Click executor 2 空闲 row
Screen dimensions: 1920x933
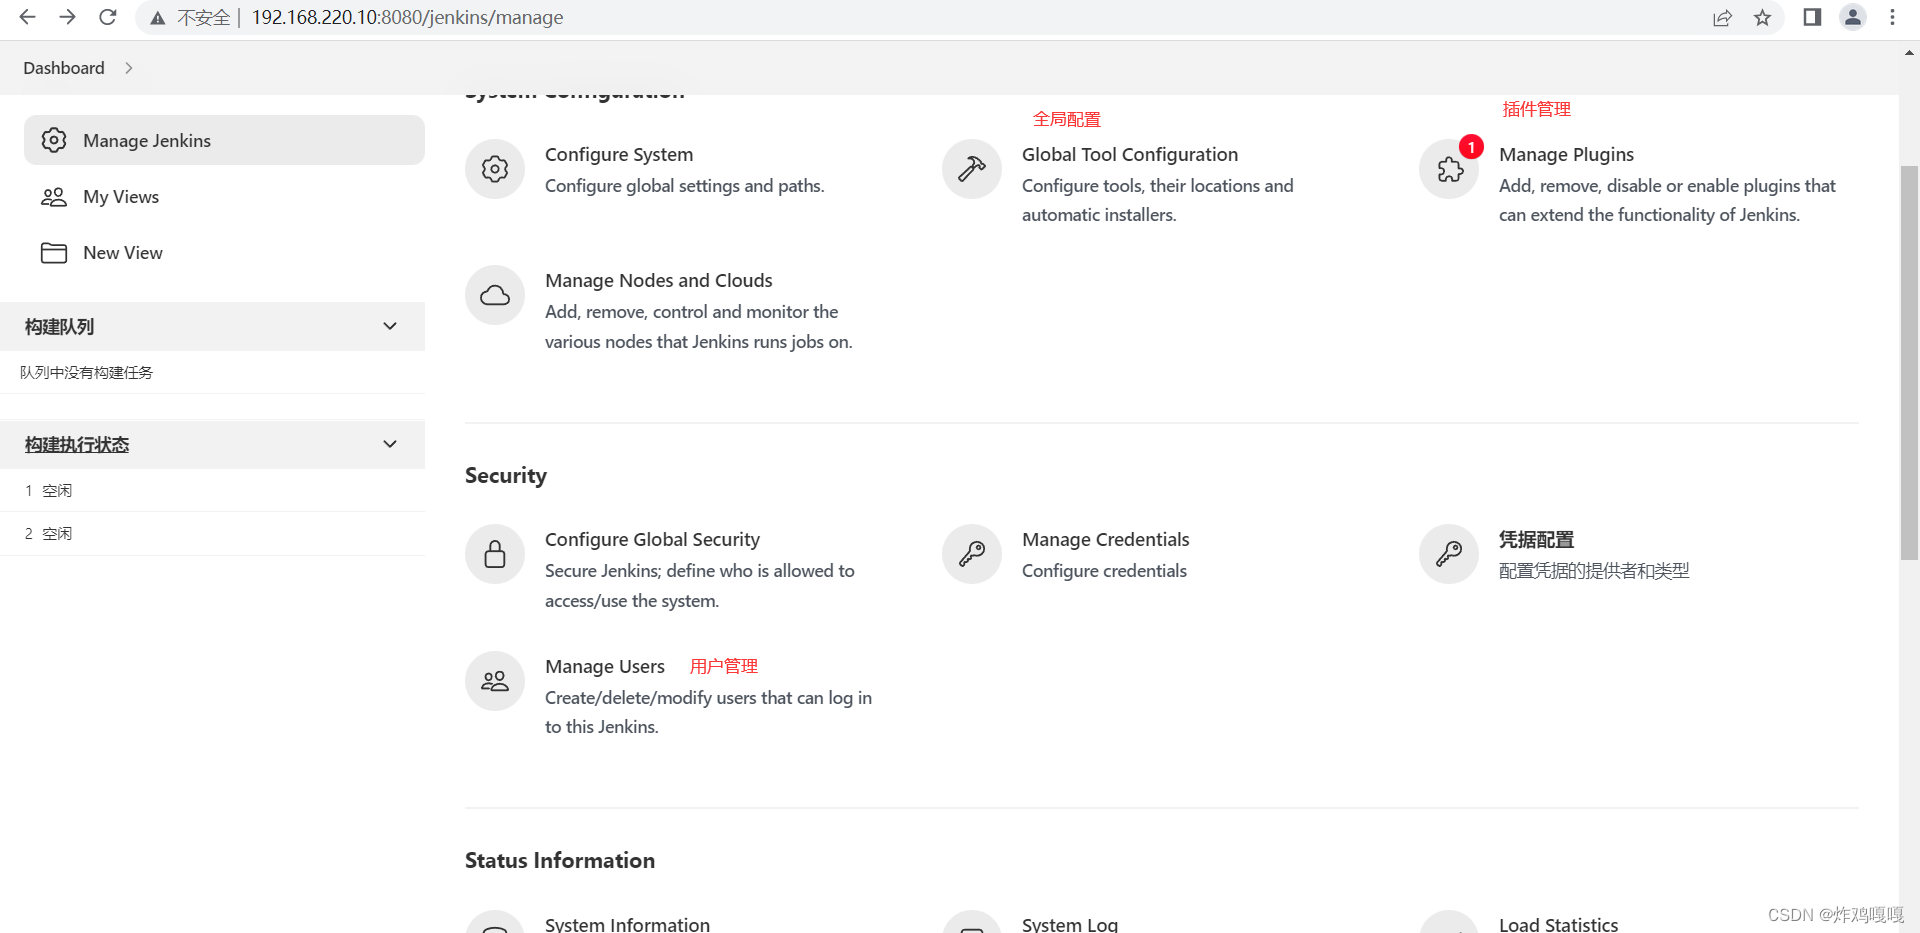[212, 533]
